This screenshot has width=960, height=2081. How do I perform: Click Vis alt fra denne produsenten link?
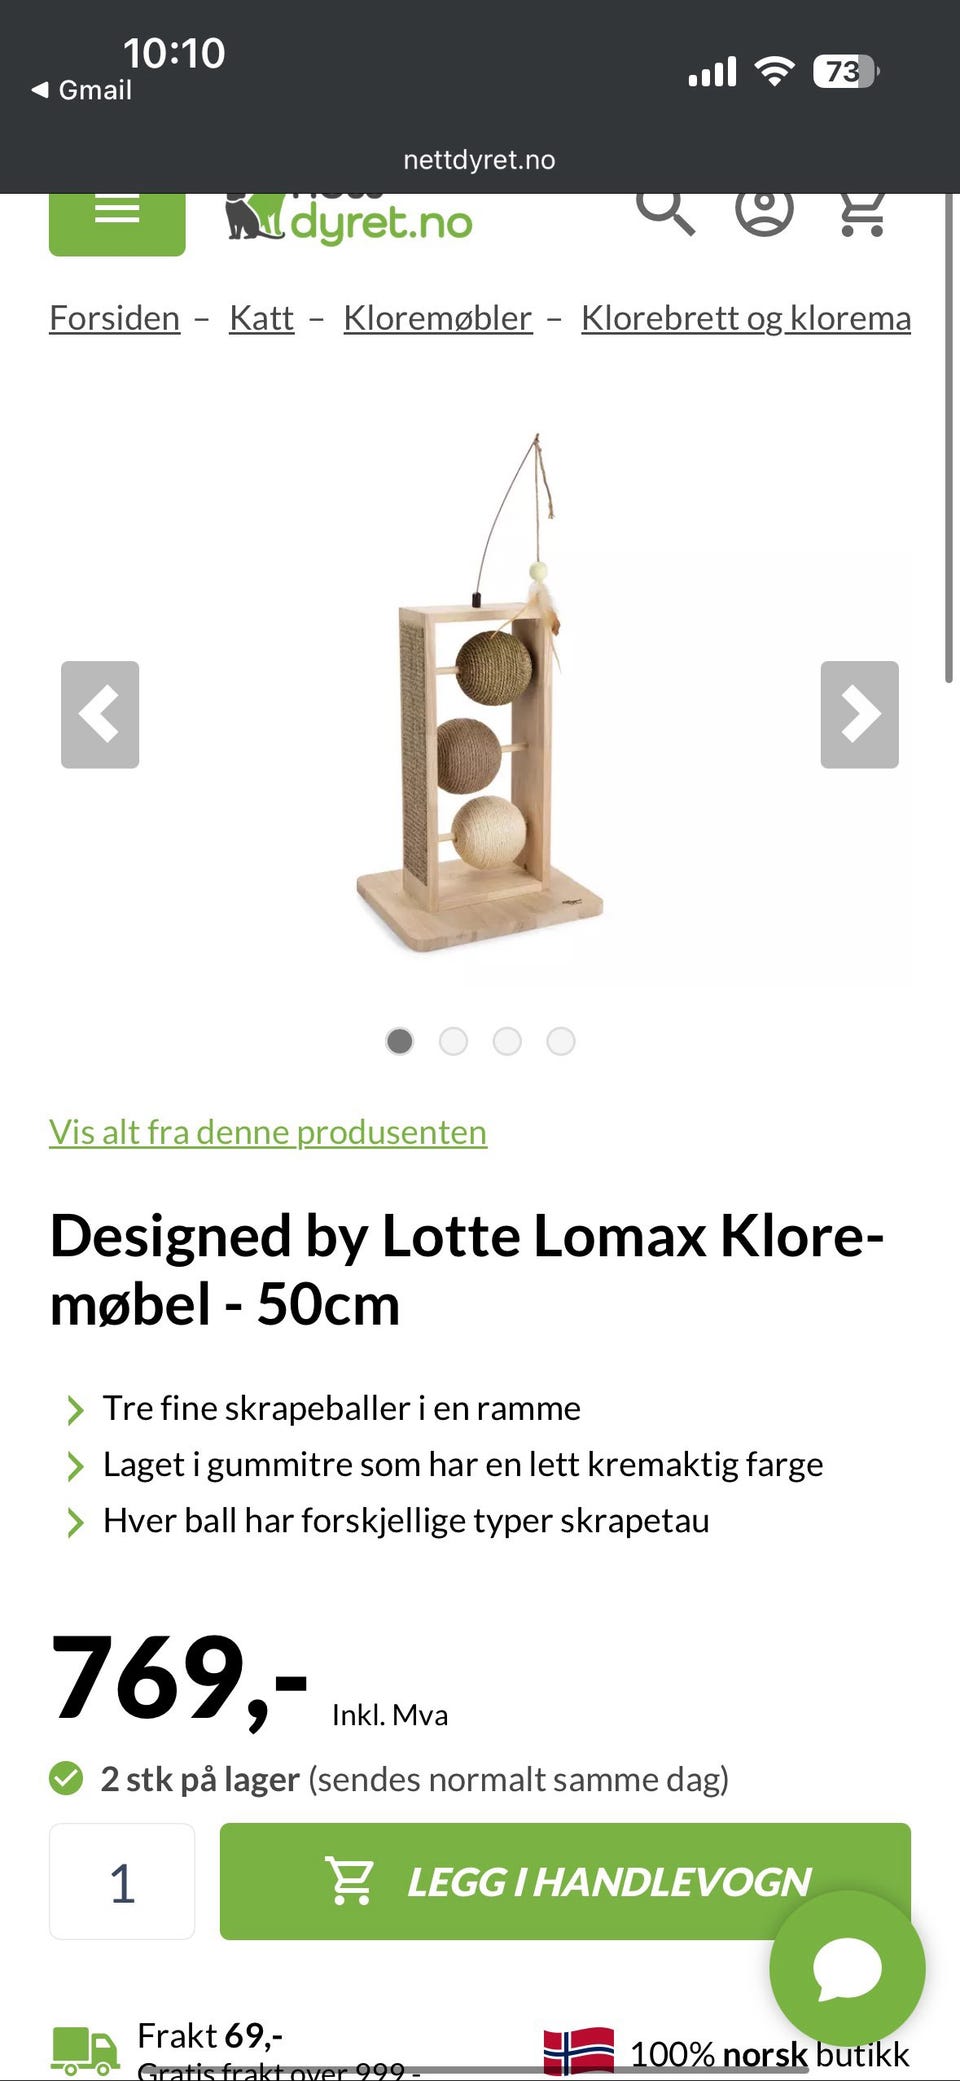point(268,1132)
